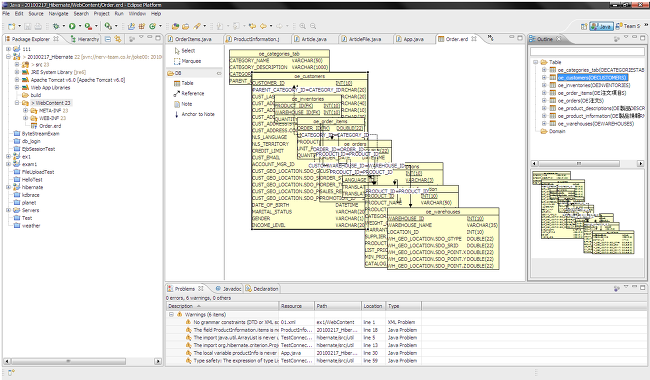Show hidden editor tabs list
This screenshot has width=650, height=380.
(491, 38)
